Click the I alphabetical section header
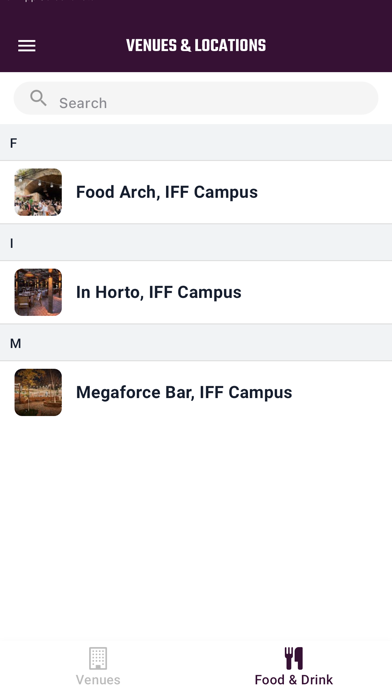This screenshot has width=392, height=696. (x=196, y=243)
